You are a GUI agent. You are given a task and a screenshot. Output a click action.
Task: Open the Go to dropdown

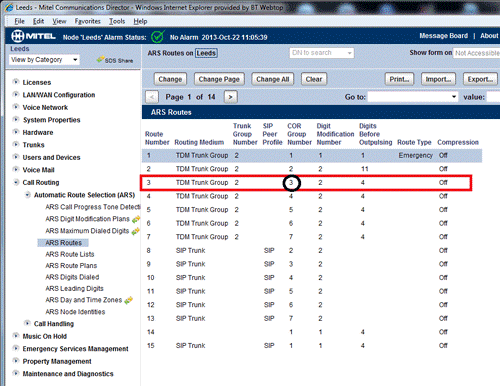coord(413,97)
